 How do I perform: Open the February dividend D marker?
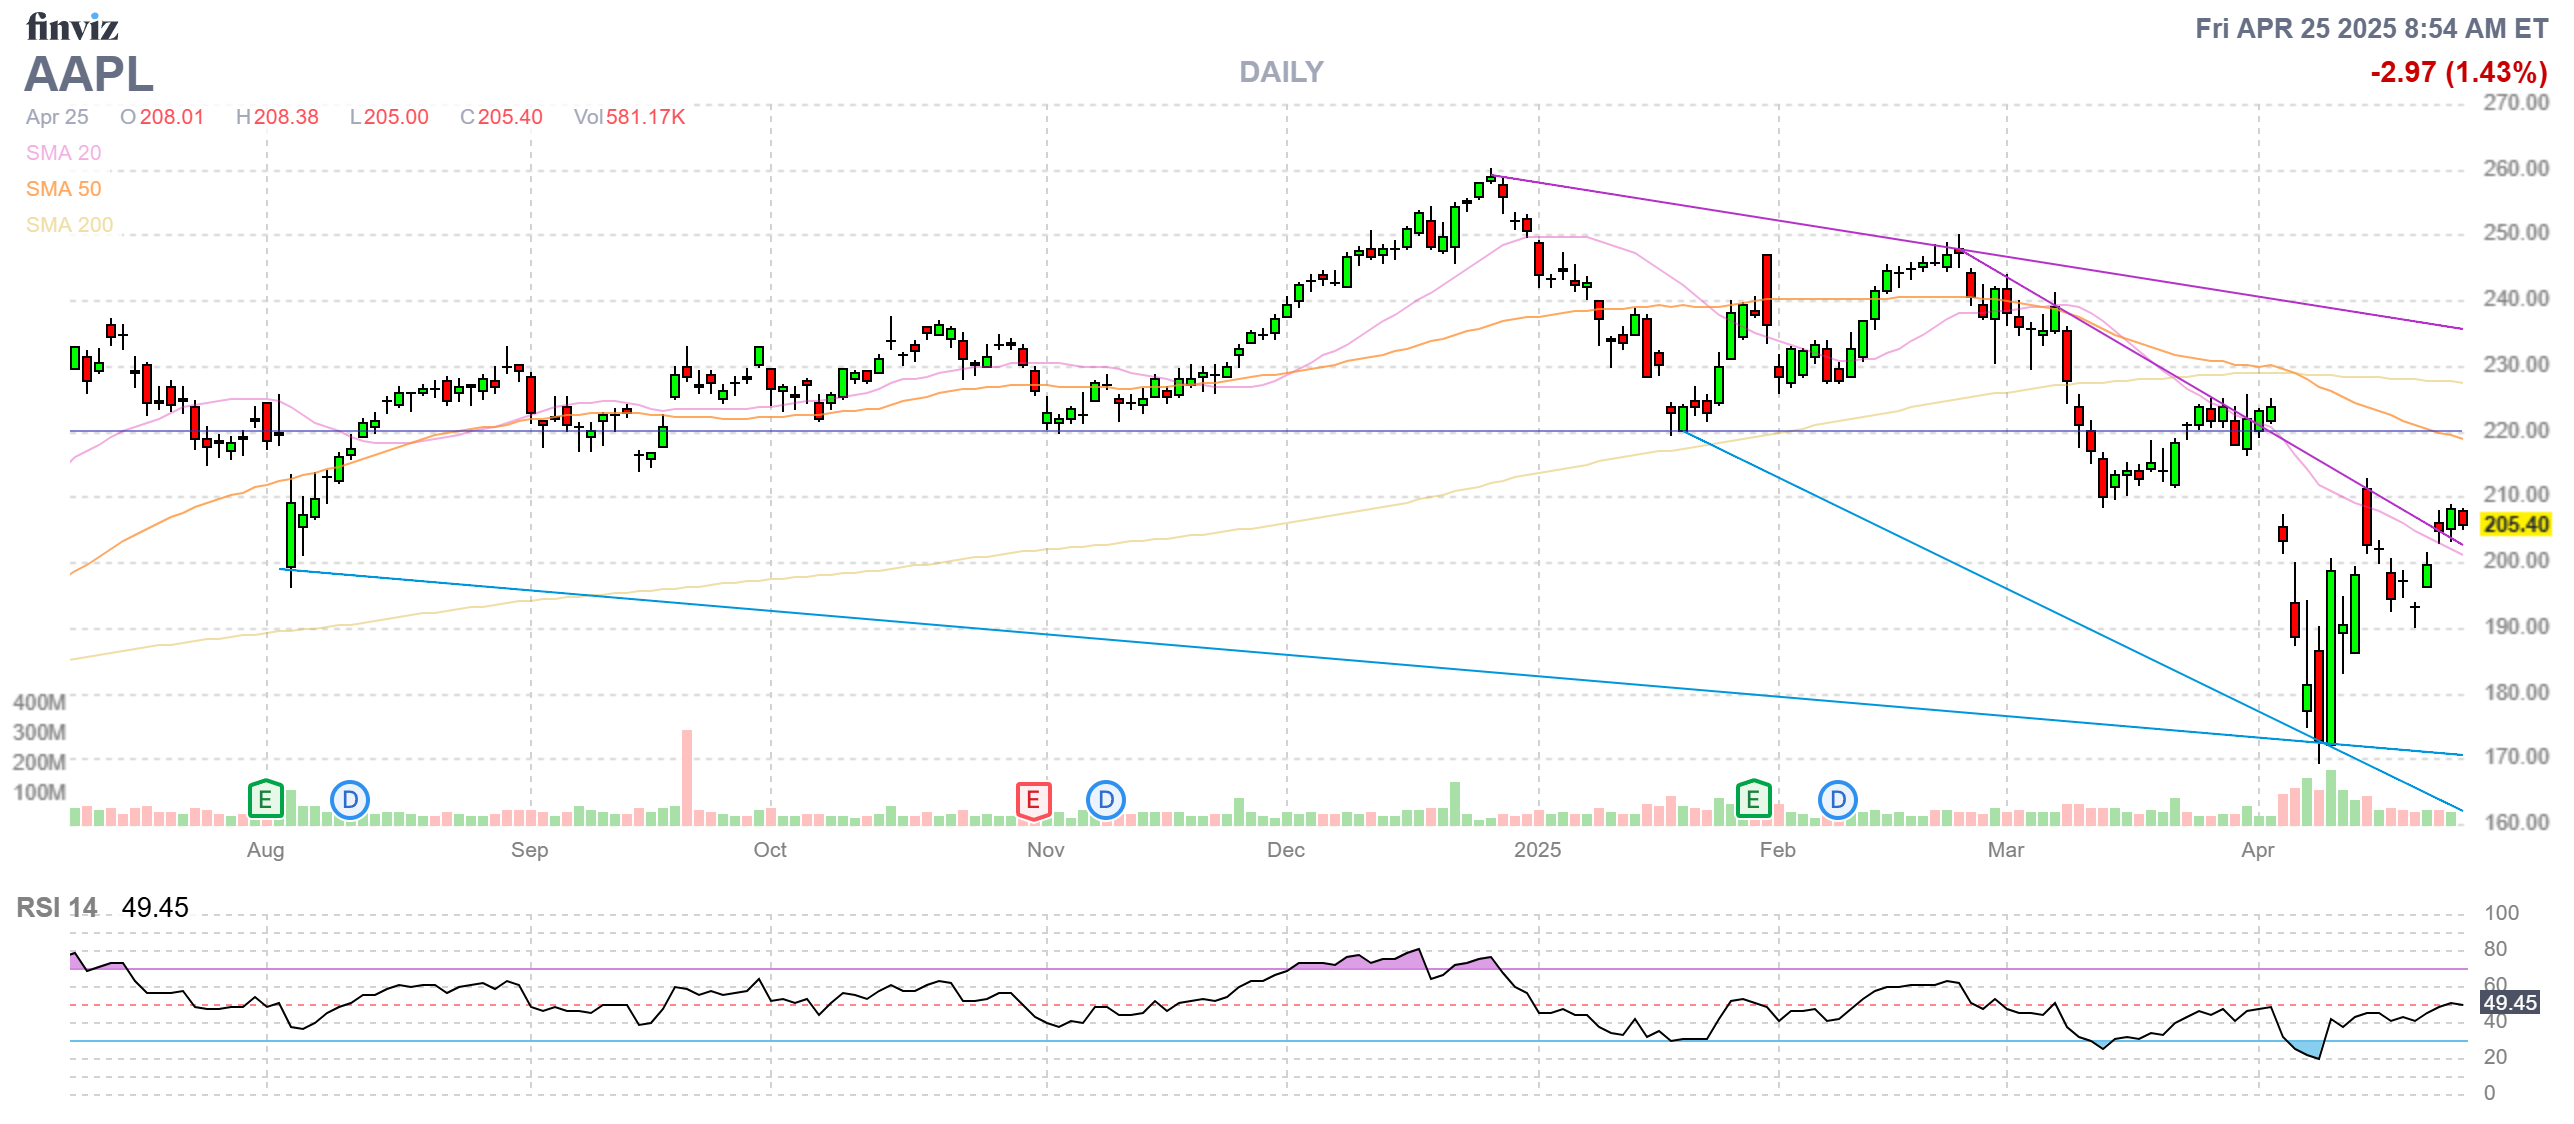click(1838, 800)
